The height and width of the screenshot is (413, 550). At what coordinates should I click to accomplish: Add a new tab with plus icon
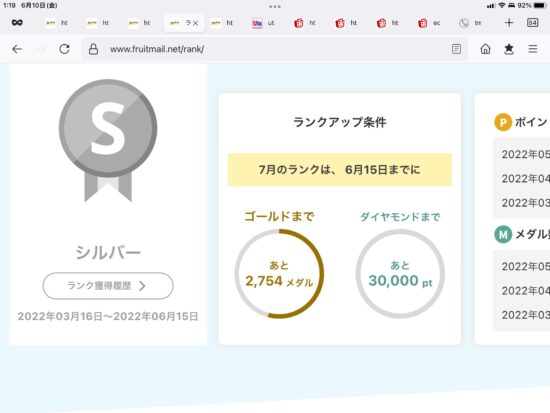(x=509, y=23)
